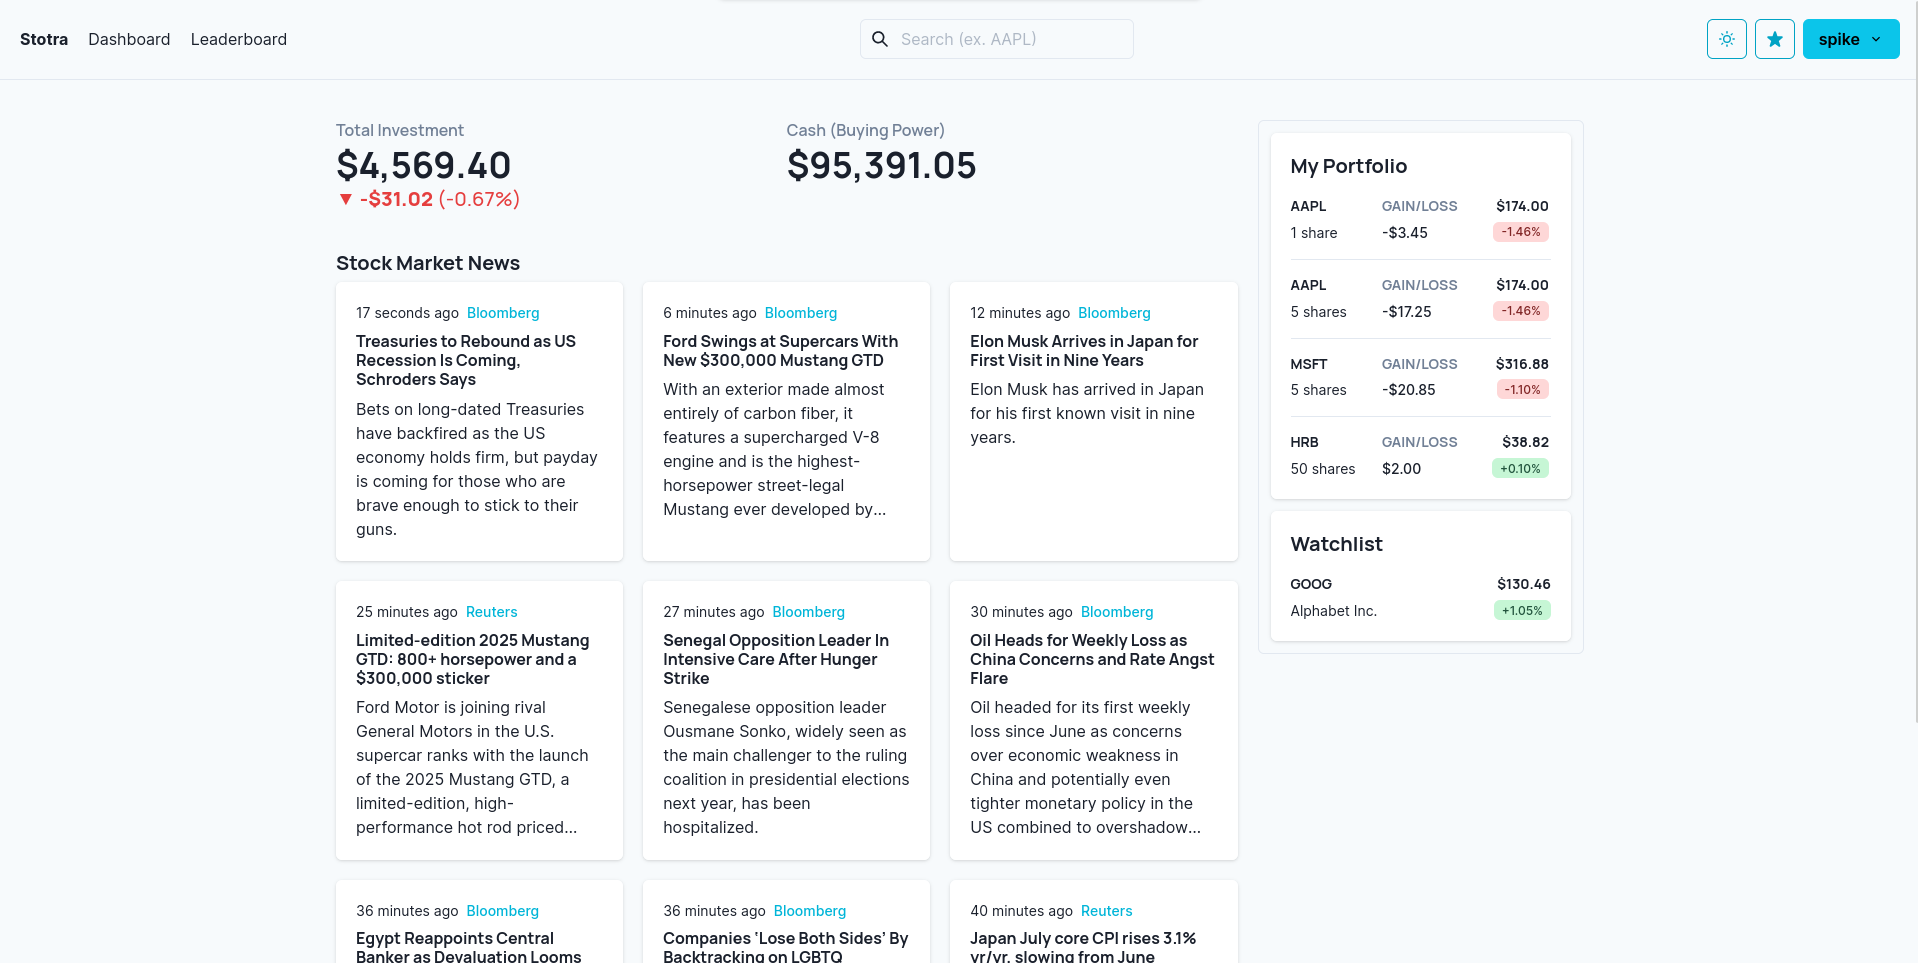
Task: Open Companies 'Lose Both Sides' article
Action: coord(786,921)
